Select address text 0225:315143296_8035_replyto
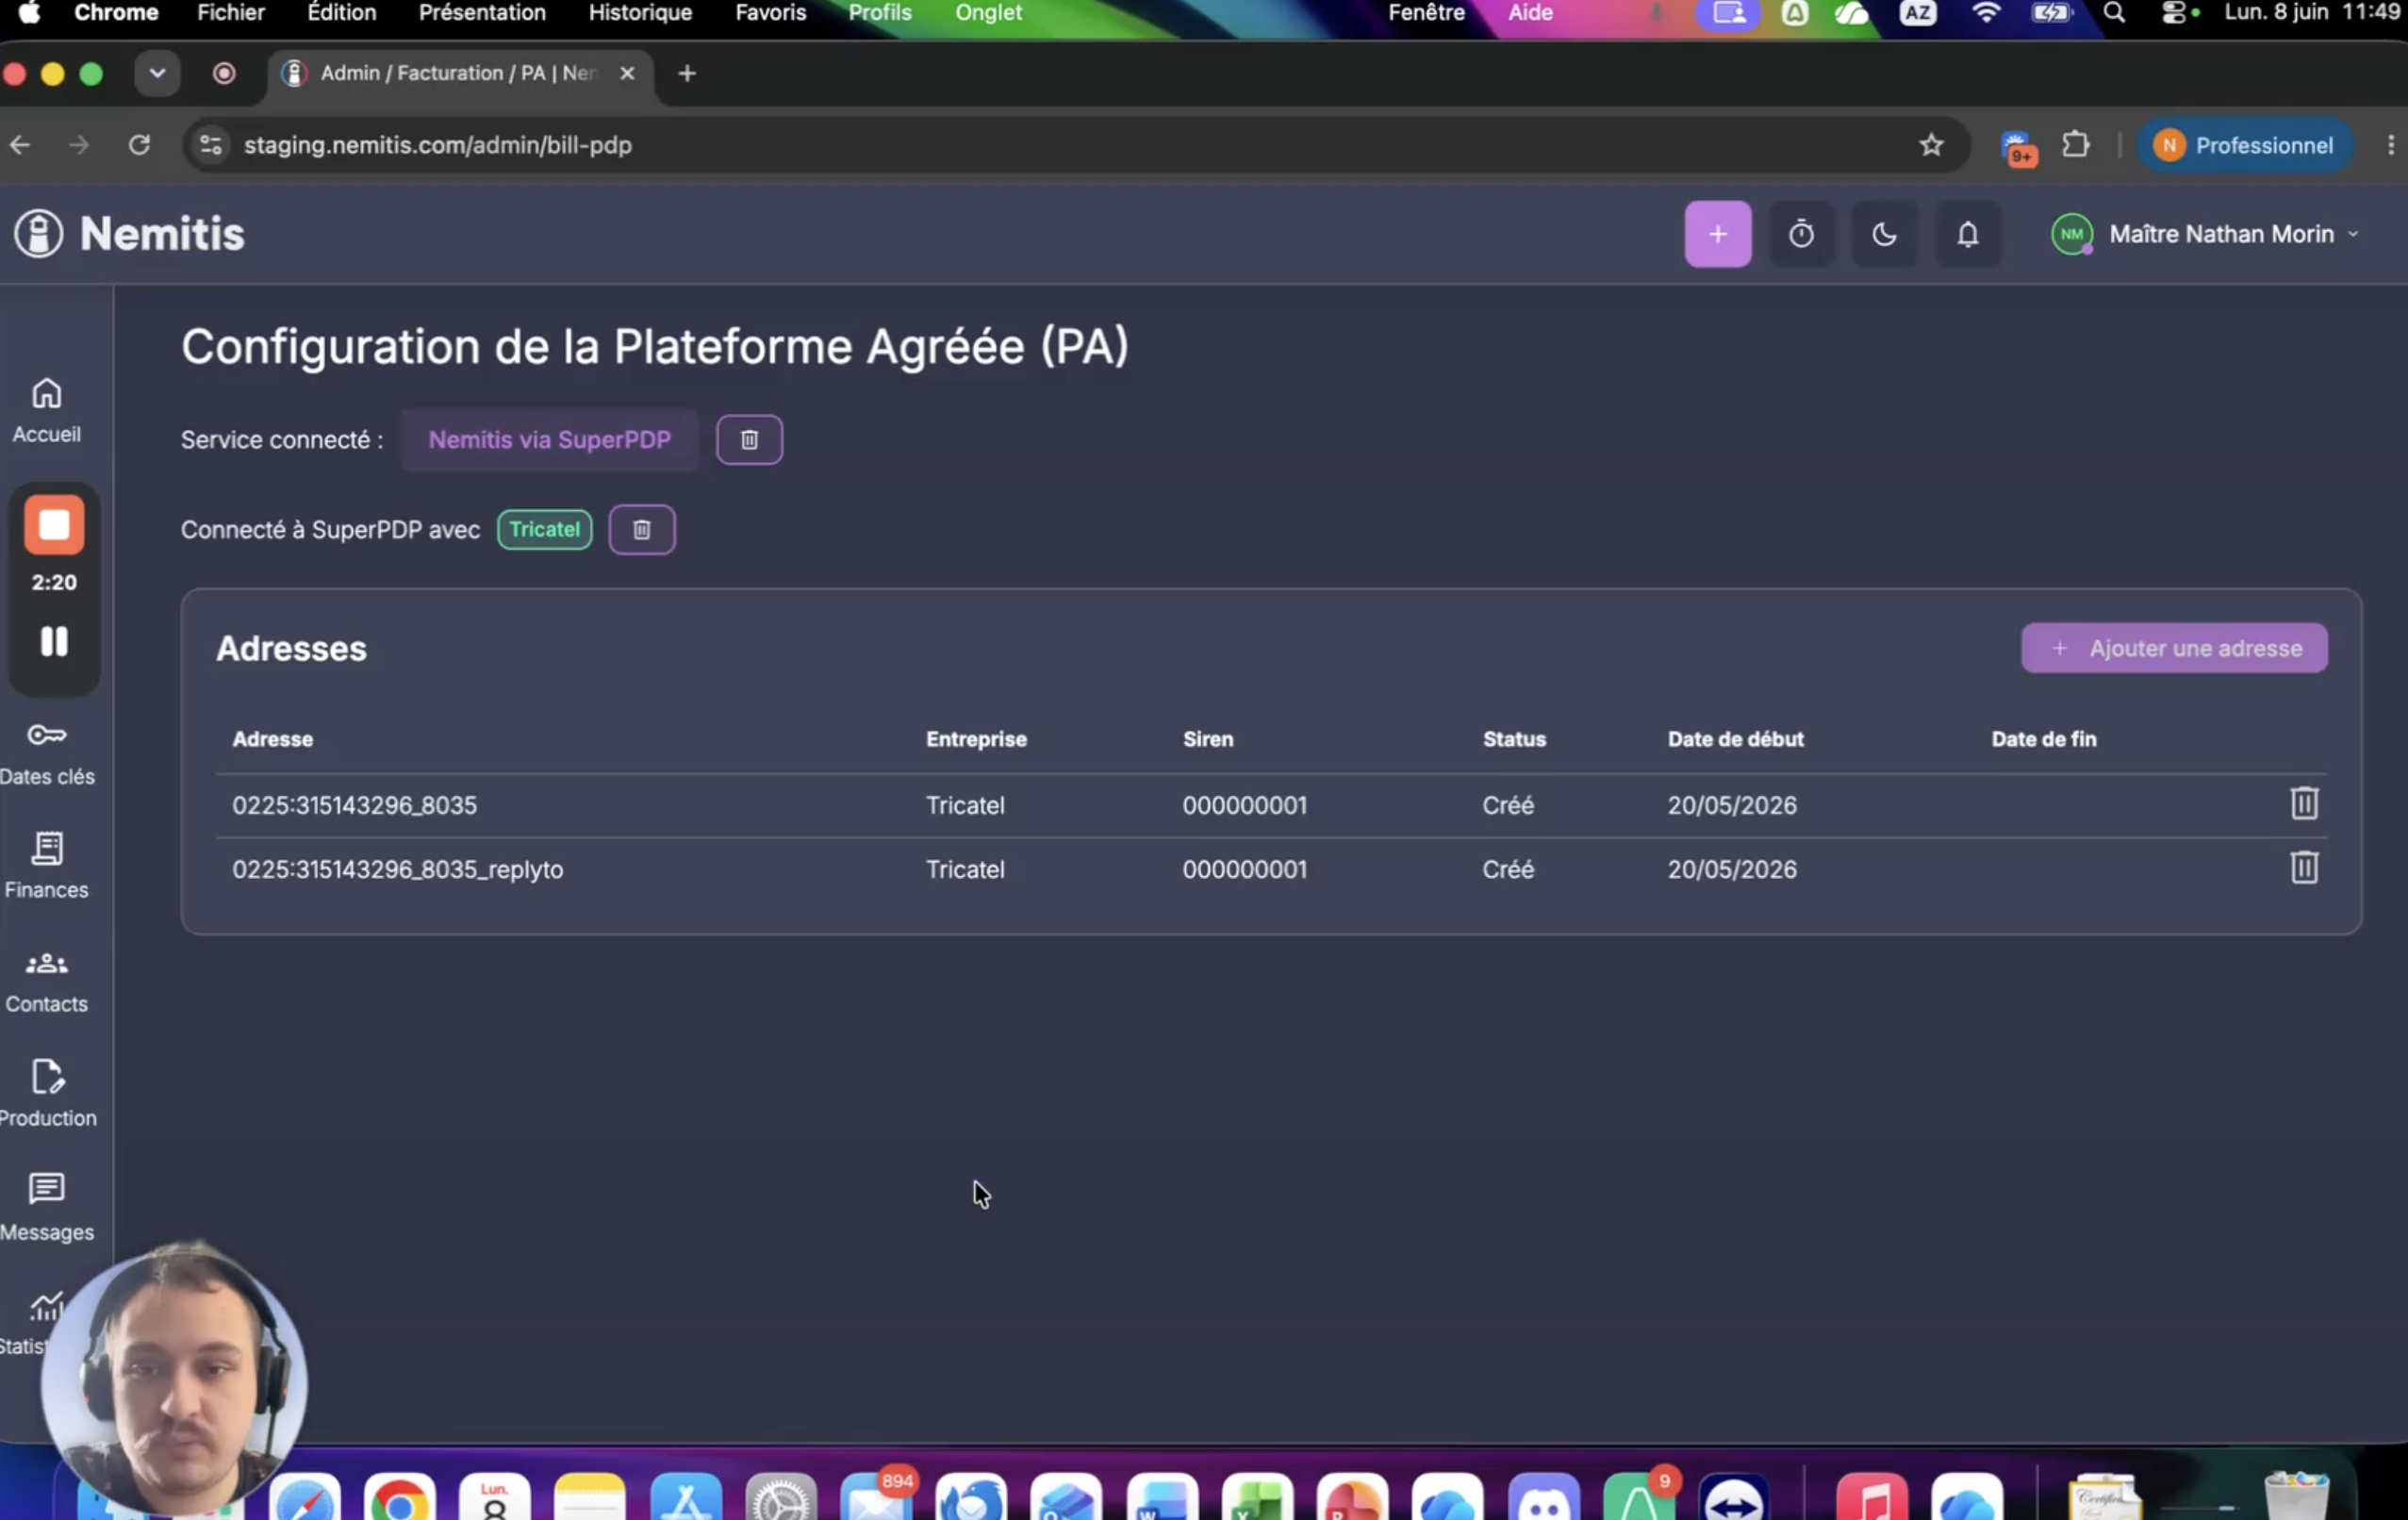 tap(398, 869)
